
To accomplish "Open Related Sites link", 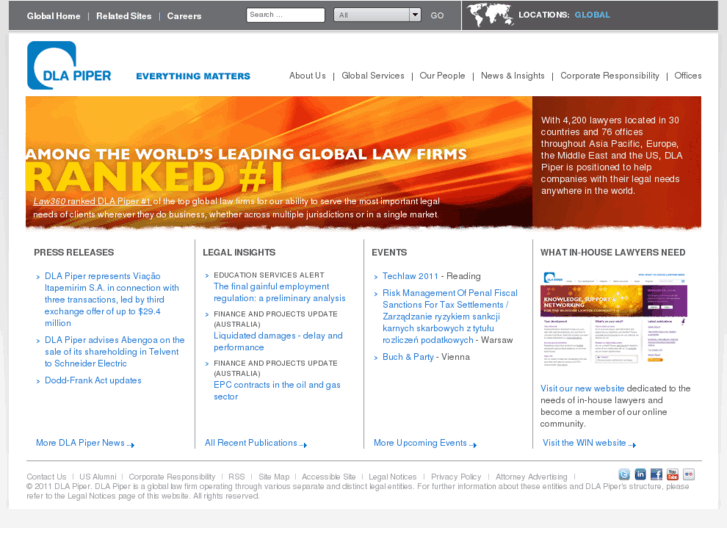I will [124, 16].
